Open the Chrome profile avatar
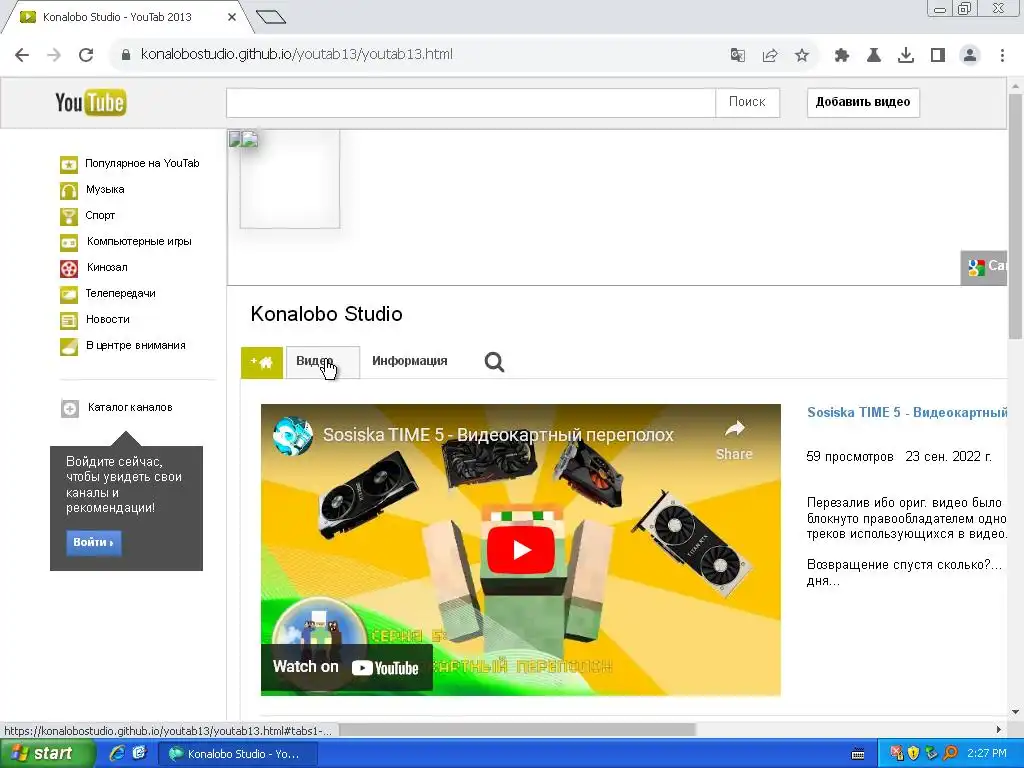Image resolution: width=1024 pixels, height=768 pixels. point(970,56)
